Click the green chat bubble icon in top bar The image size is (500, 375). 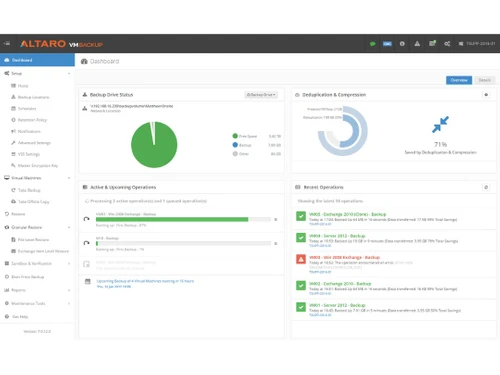tap(372, 44)
